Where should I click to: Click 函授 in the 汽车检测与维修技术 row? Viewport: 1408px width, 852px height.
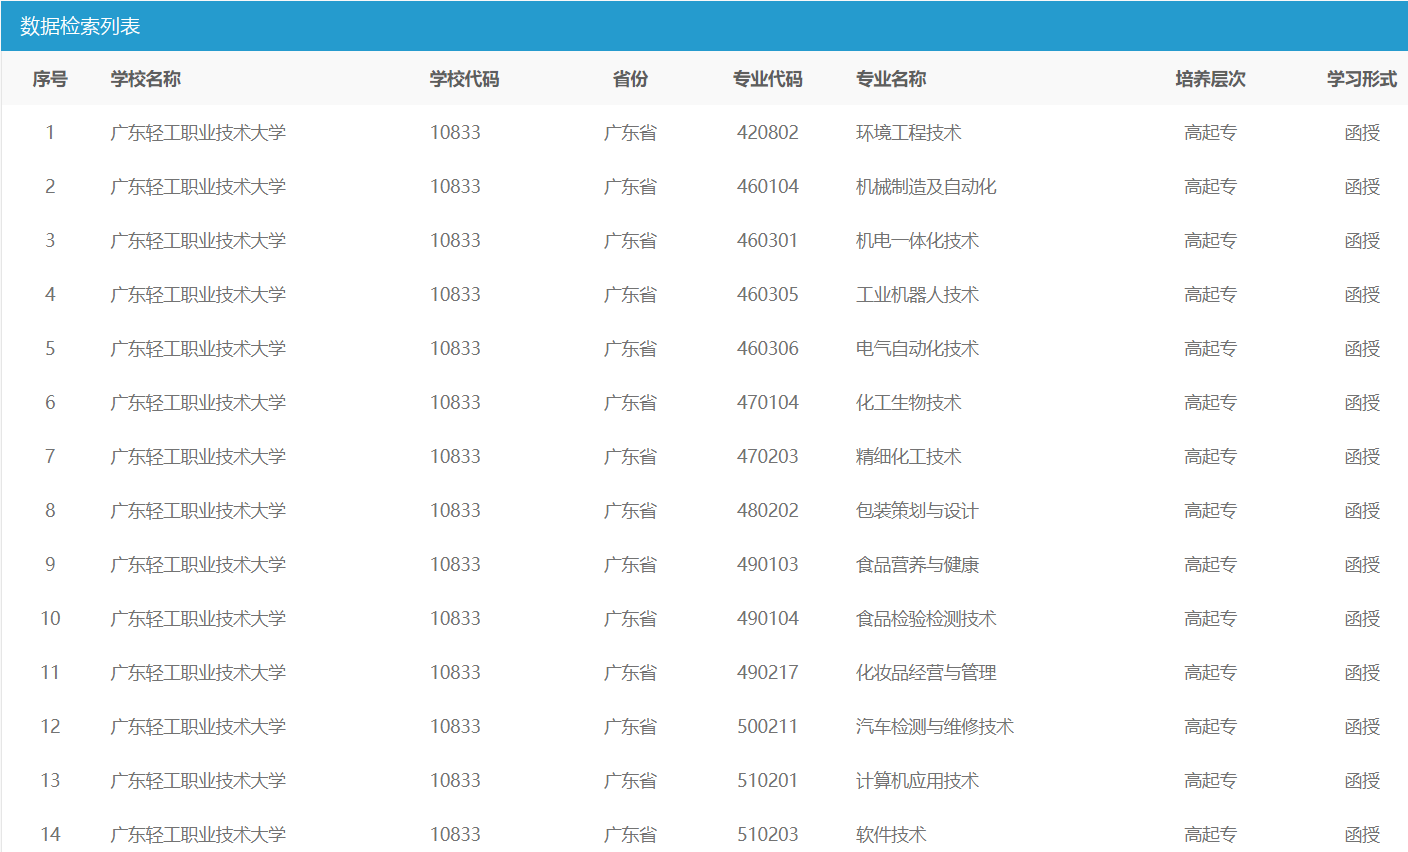pyautogui.click(x=1362, y=727)
